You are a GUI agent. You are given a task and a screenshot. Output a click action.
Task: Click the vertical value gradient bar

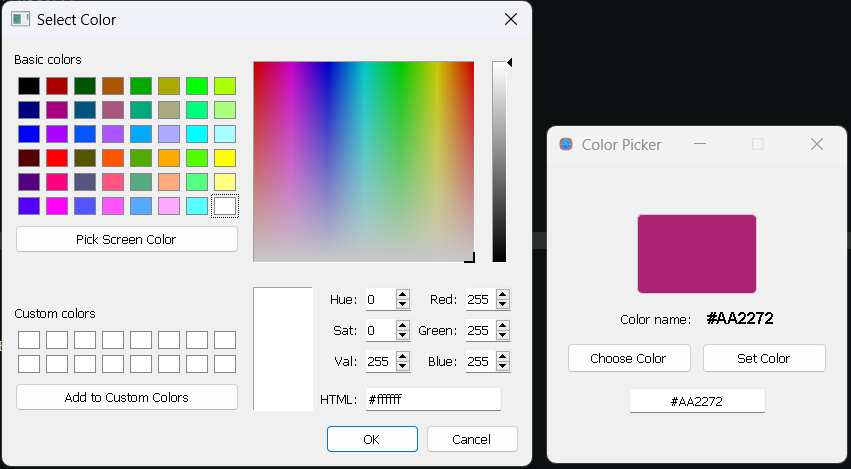coord(499,162)
